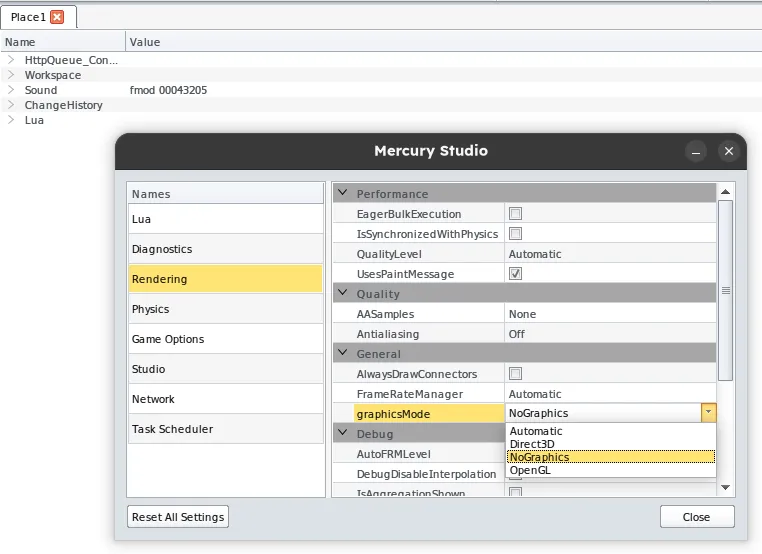Choose OpenGL from the graphicsMode list

click(x=611, y=470)
